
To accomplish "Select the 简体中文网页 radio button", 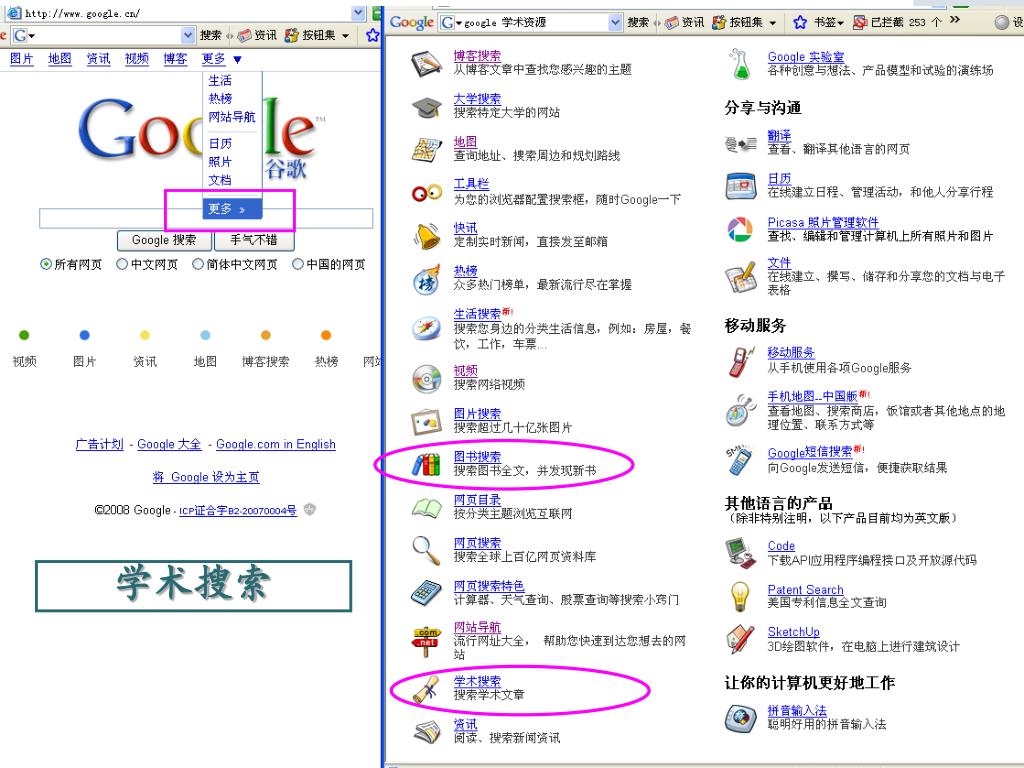I will [198, 264].
